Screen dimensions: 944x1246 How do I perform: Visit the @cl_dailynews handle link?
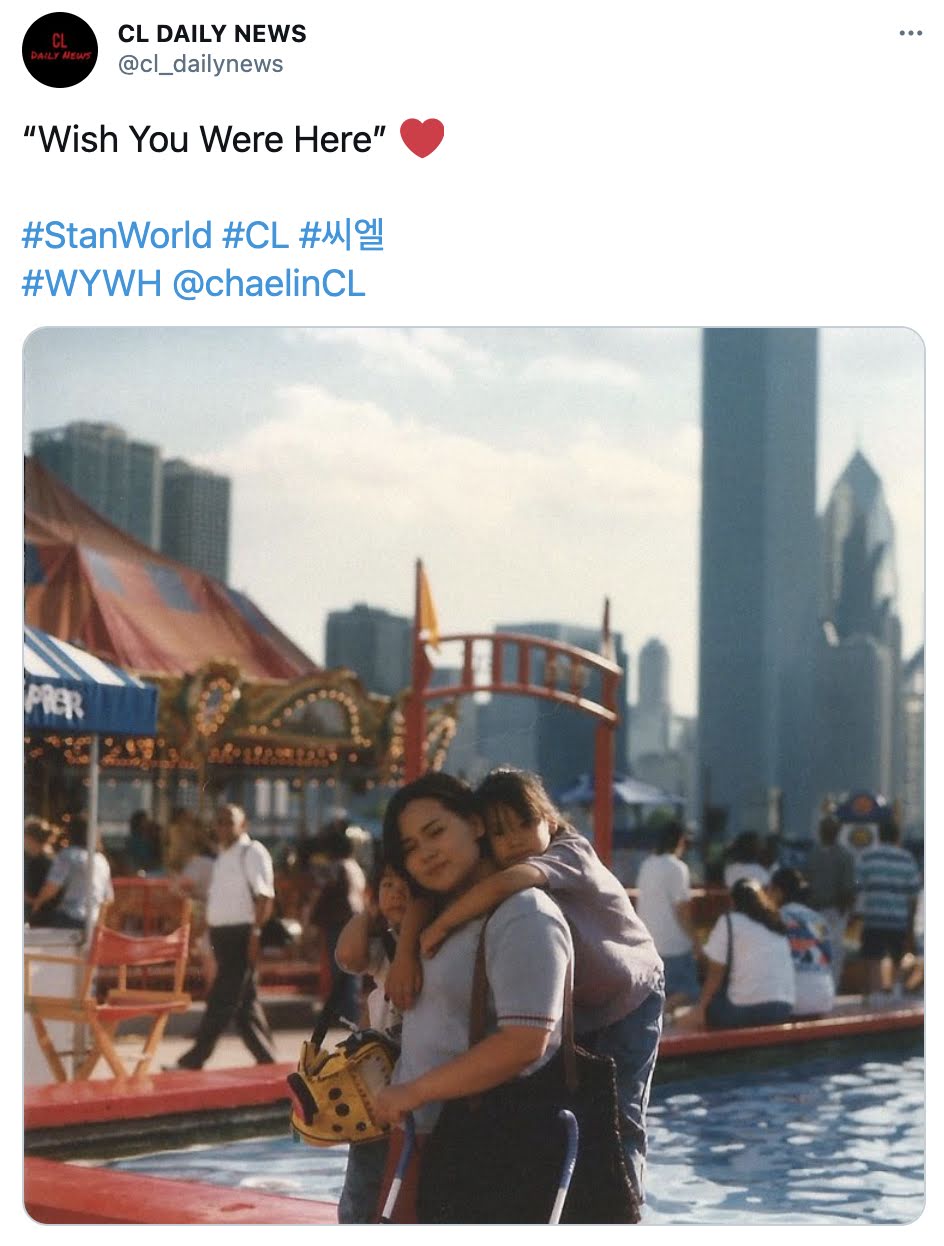[201, 64]
